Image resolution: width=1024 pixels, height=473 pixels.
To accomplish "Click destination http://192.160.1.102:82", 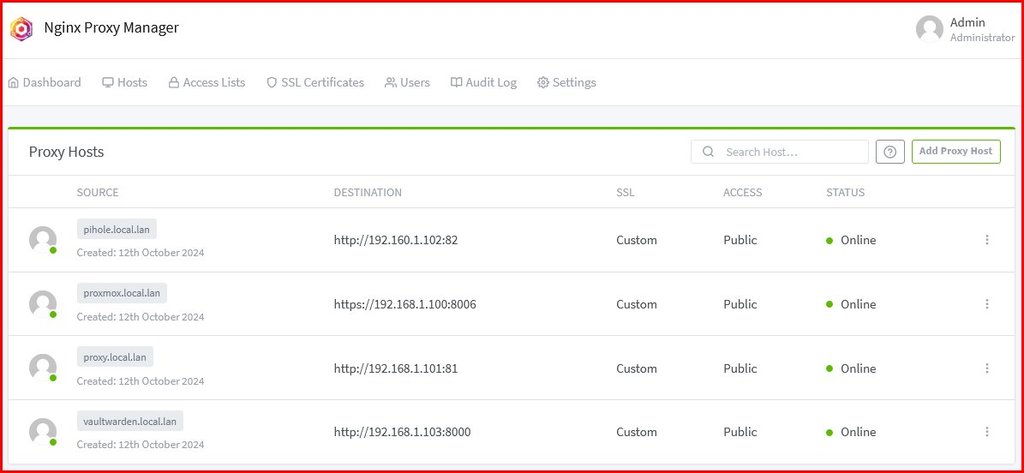I will click(396, 240).
